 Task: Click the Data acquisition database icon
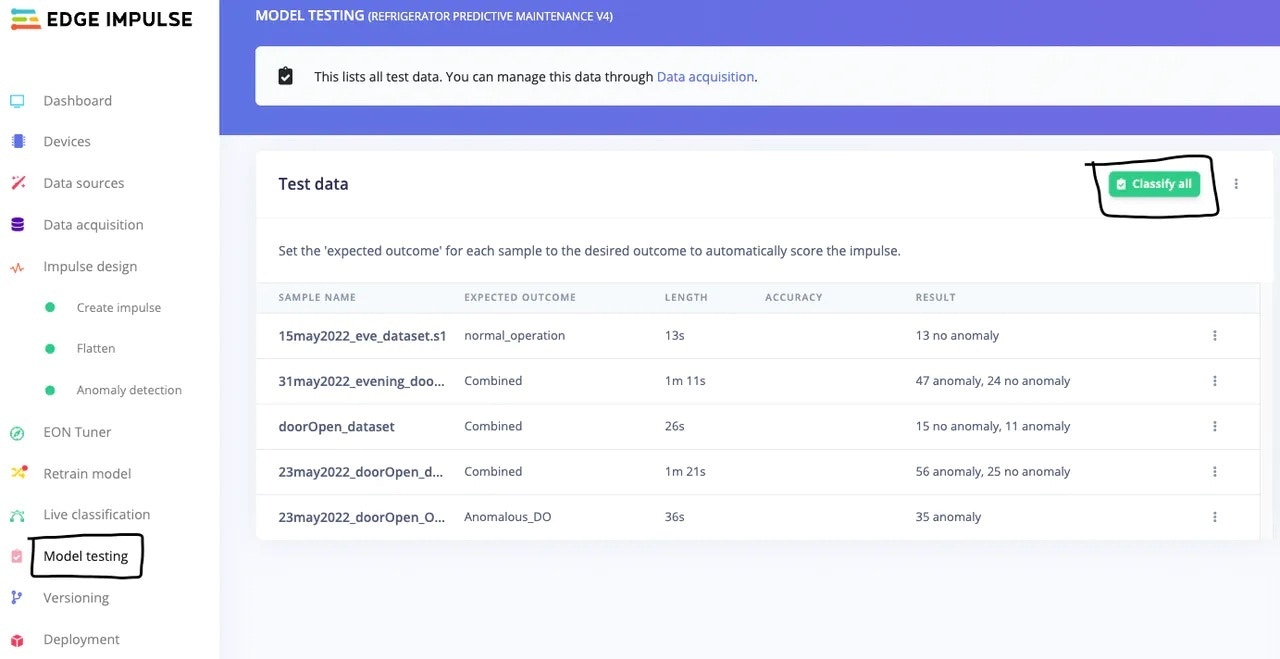point(17,225)
